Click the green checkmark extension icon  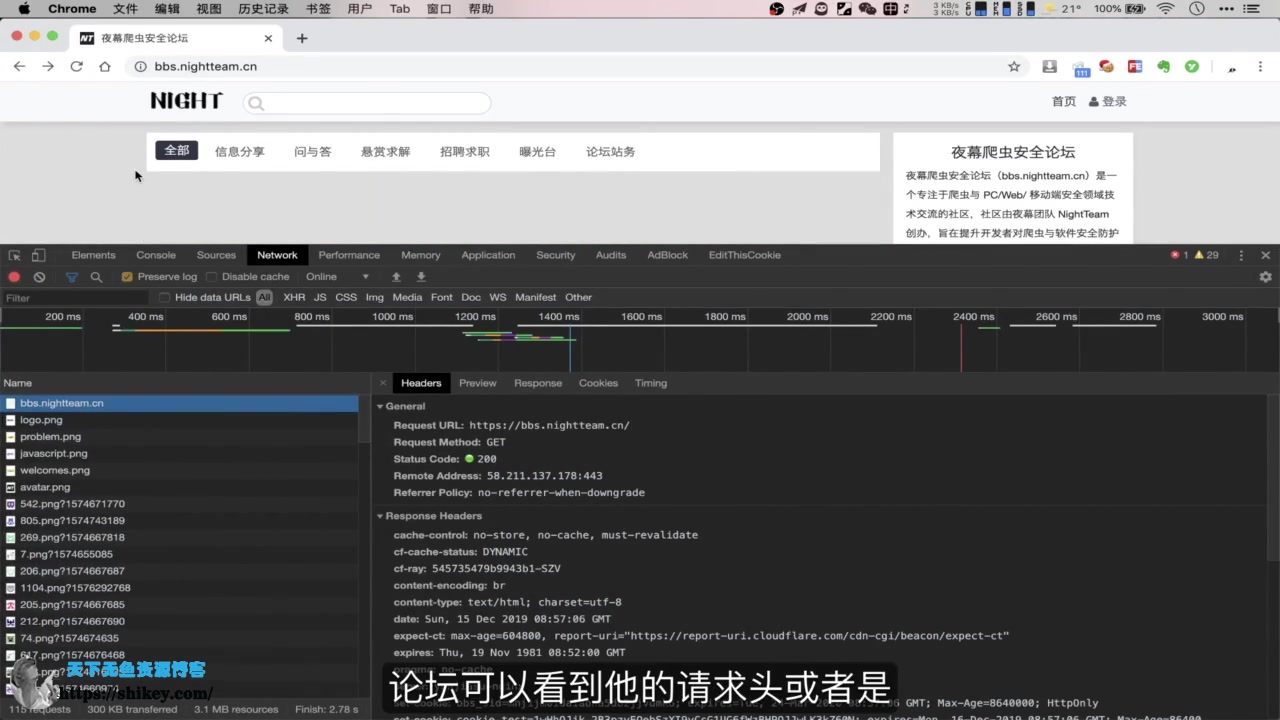click(x=1192, y=67)
